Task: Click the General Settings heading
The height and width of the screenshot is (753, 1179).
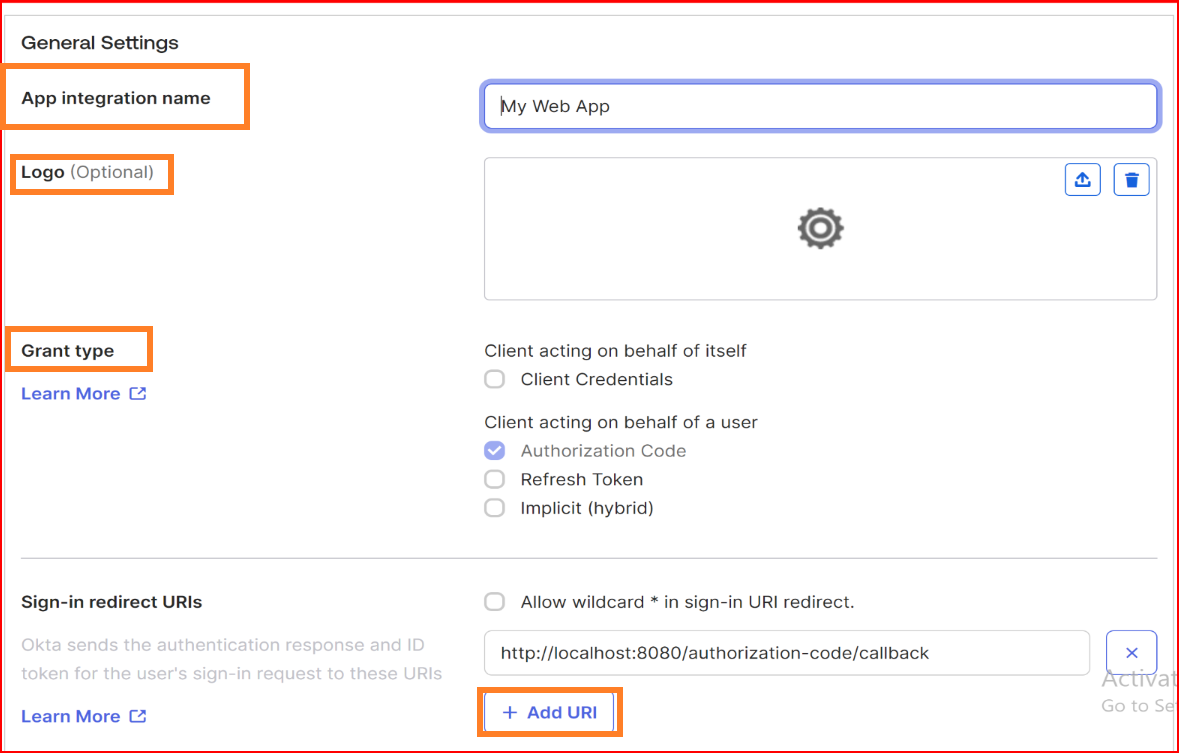Action: click(x=100, y=43)
